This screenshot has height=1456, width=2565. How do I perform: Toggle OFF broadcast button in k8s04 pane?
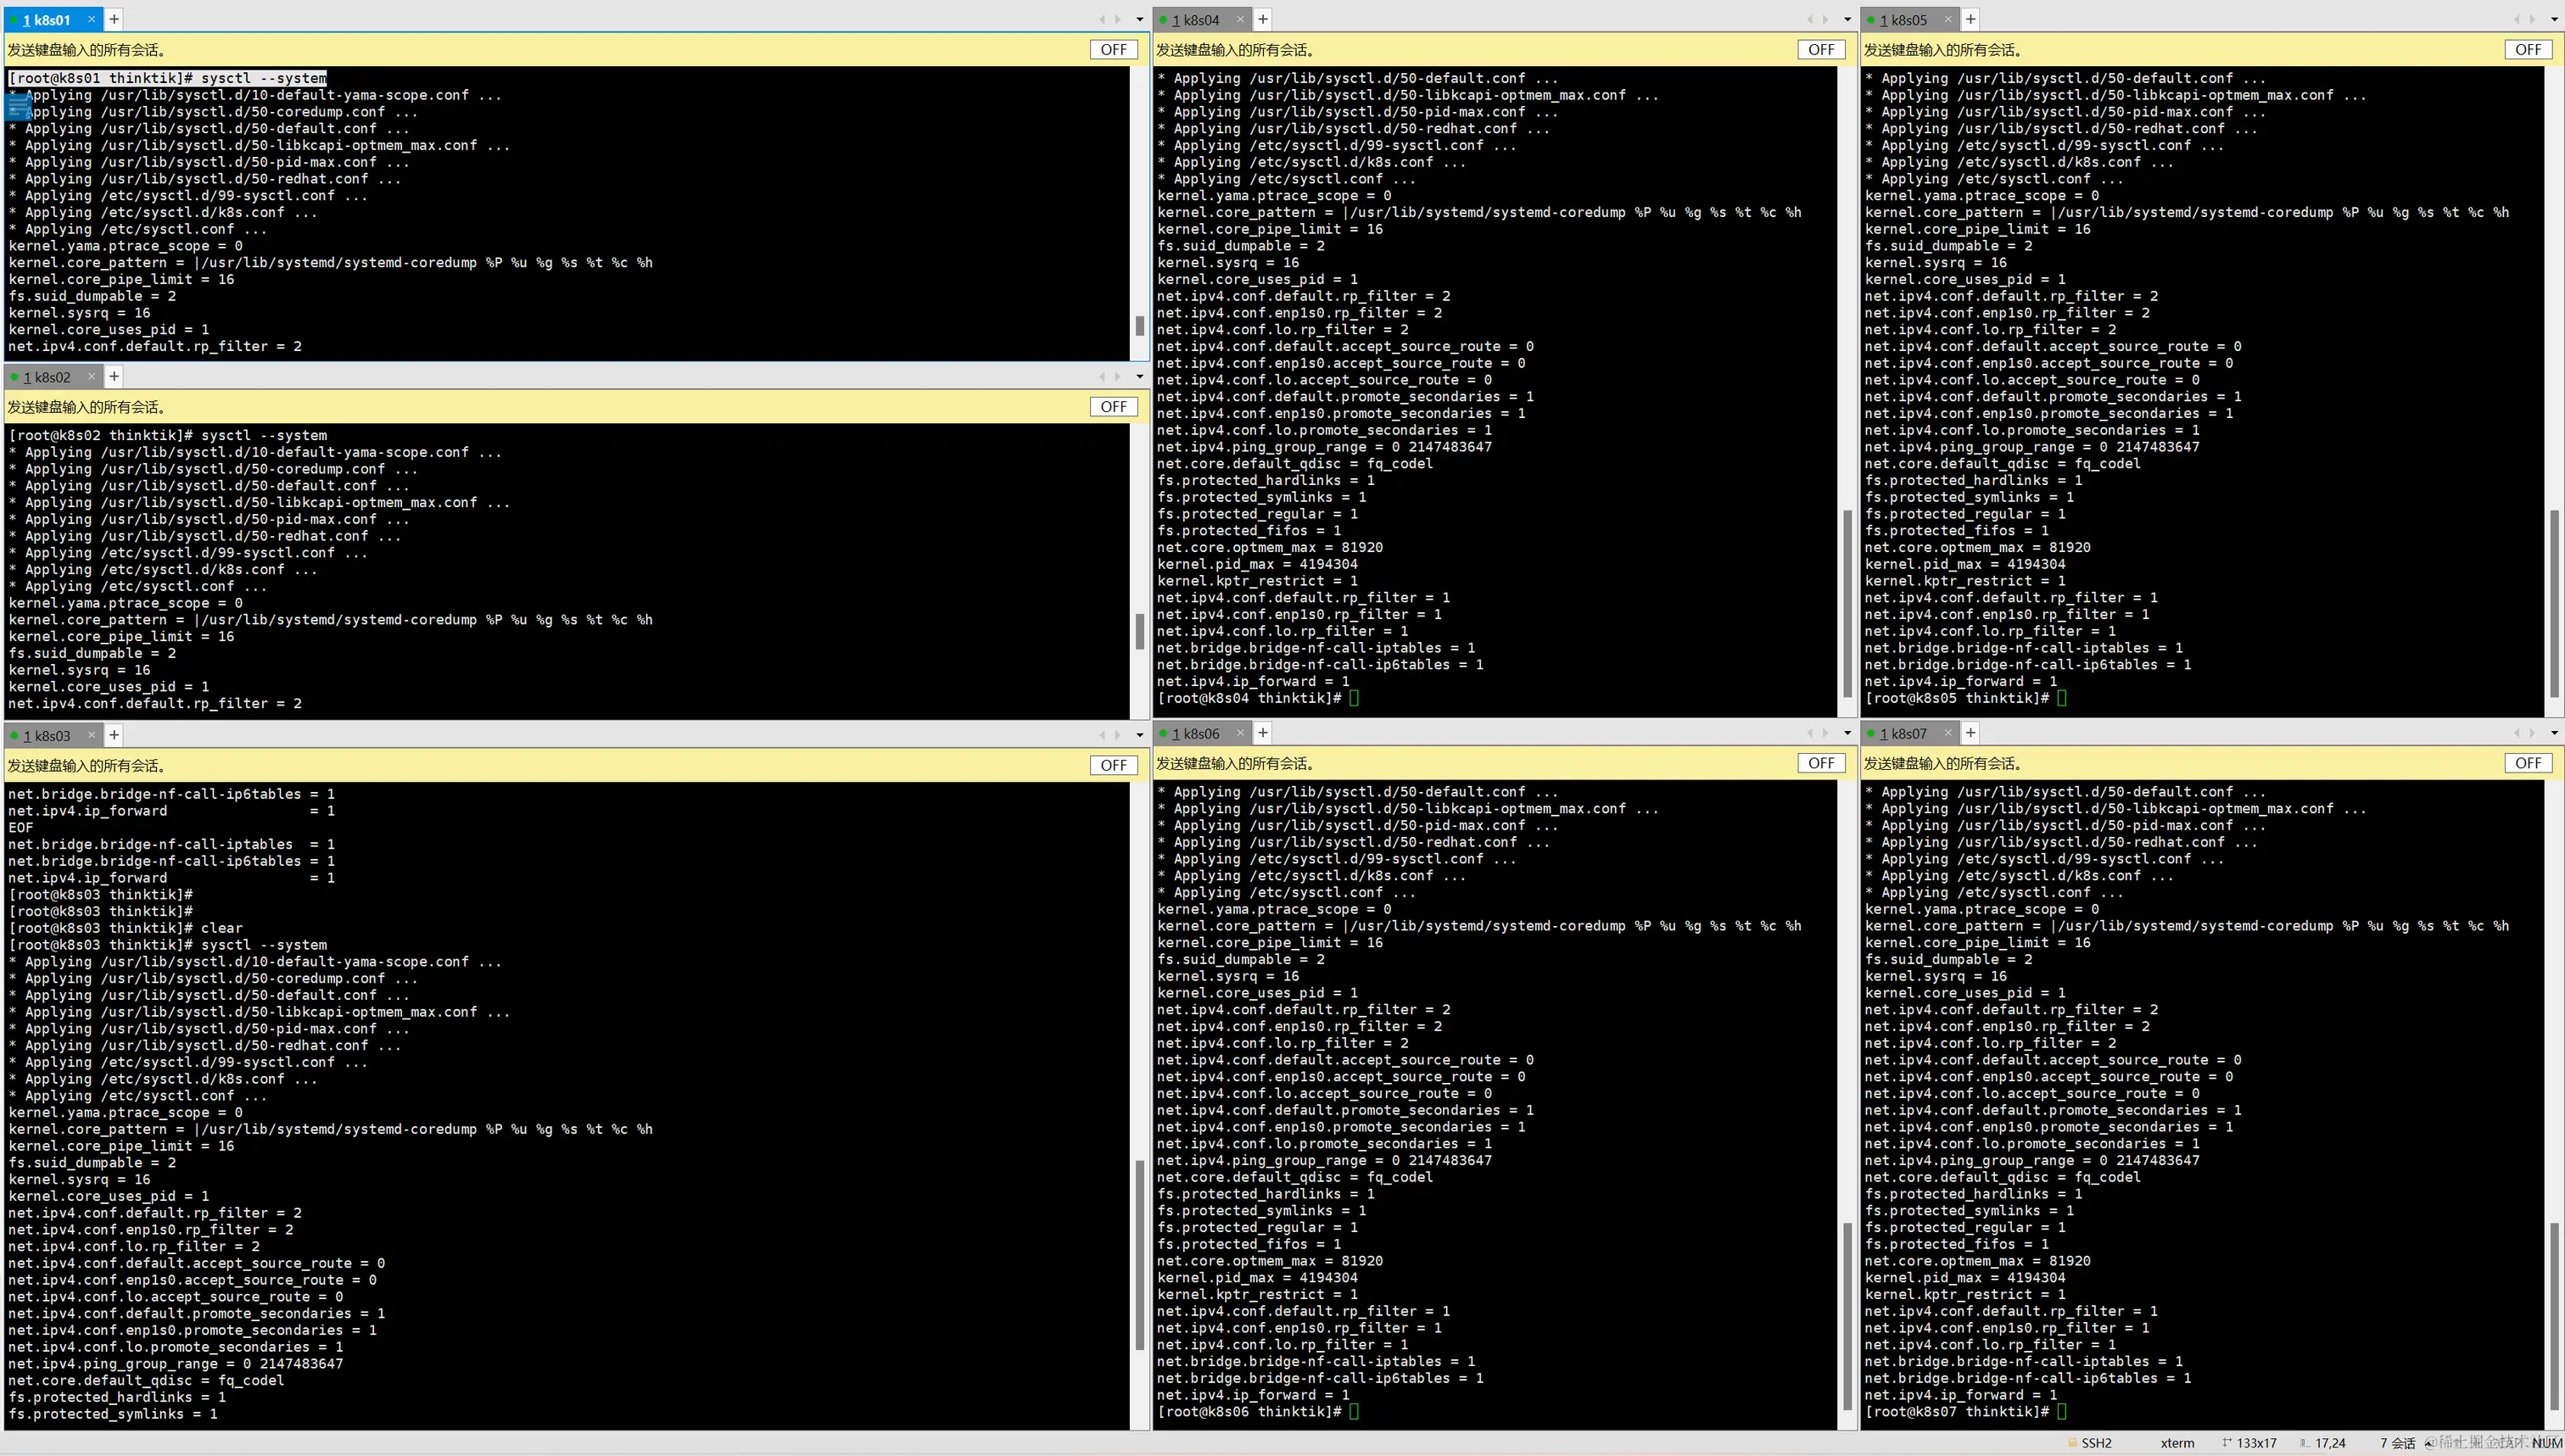[x=1821, y=49]
